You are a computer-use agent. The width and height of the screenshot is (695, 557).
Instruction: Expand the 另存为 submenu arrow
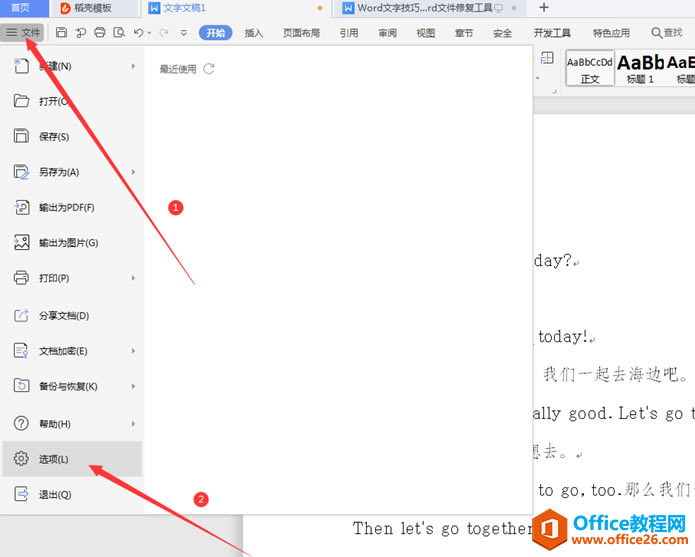pyautogui.click(x=133, y=171)
